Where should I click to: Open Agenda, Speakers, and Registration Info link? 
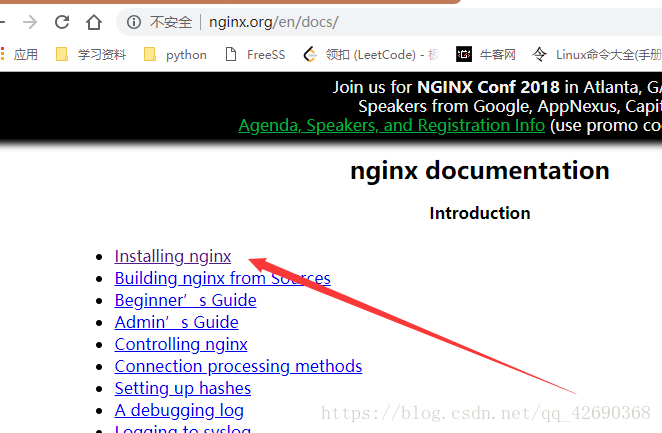[392, 125]
